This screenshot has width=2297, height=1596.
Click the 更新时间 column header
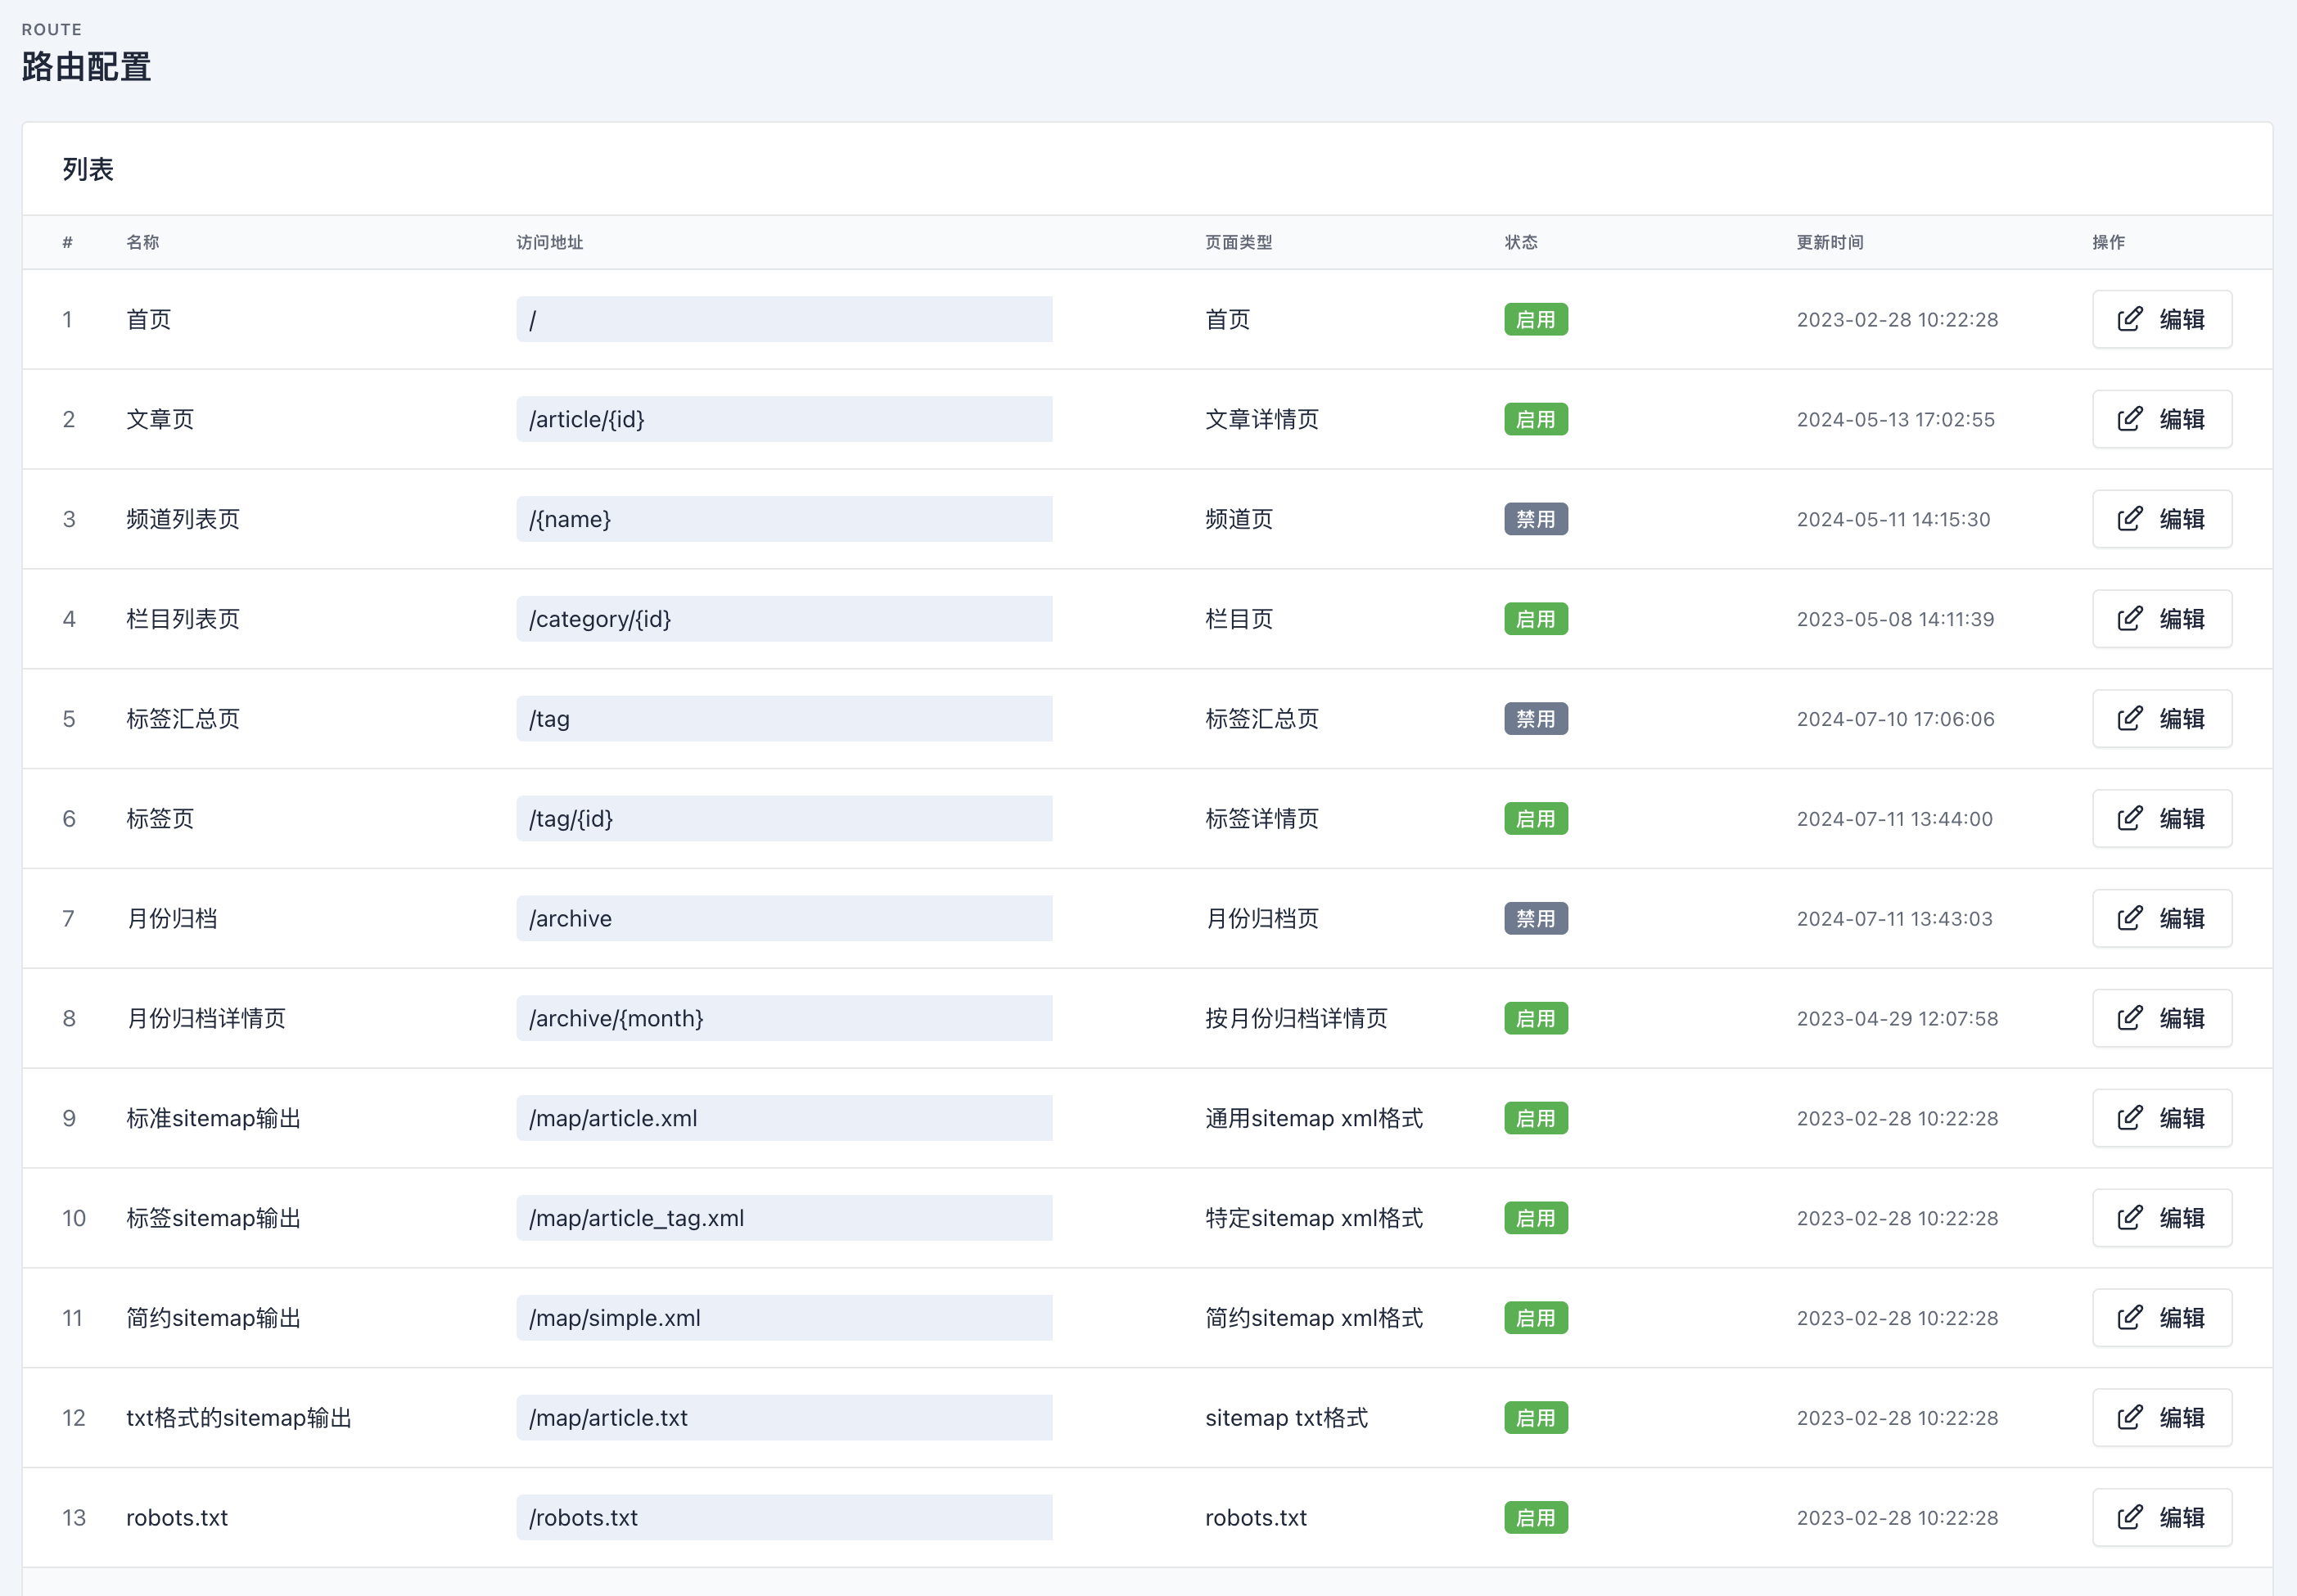(x=1829, y=242)
